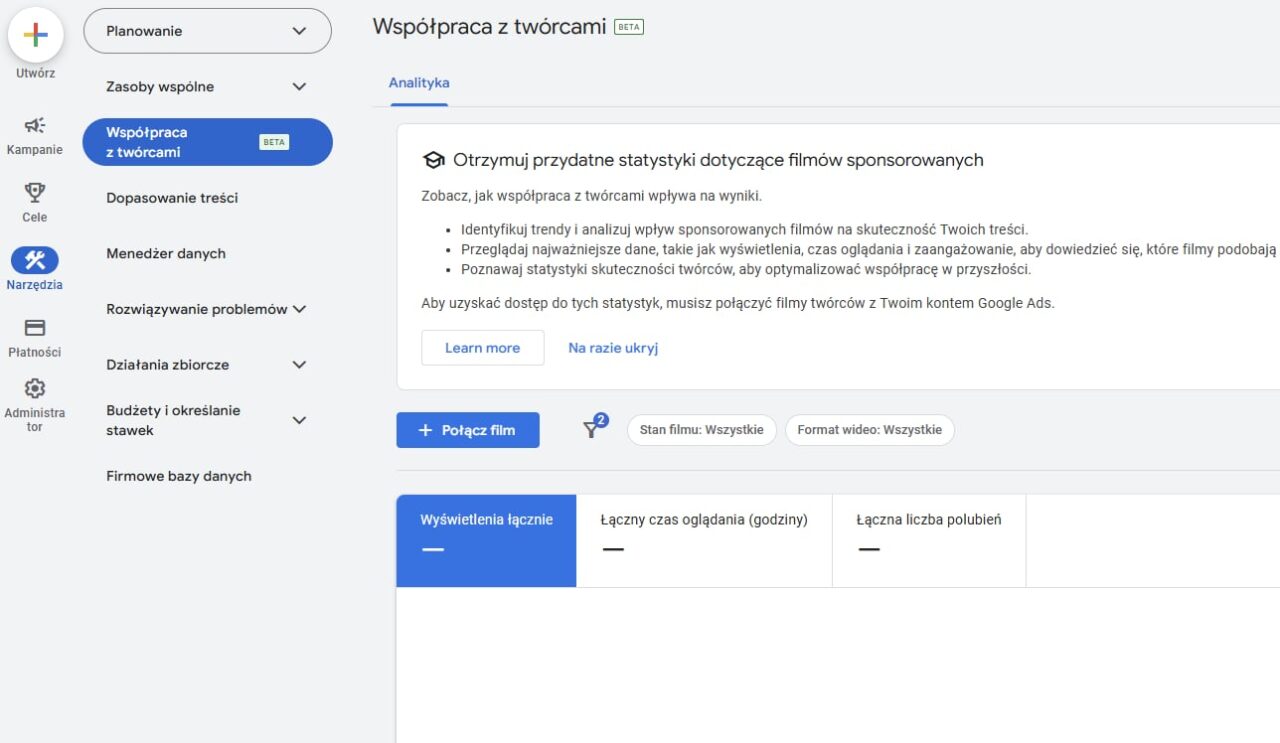Expand Rozwiązywanie problemów section
The width and height of the screenshot is (1280, 743).
(299, 309)
